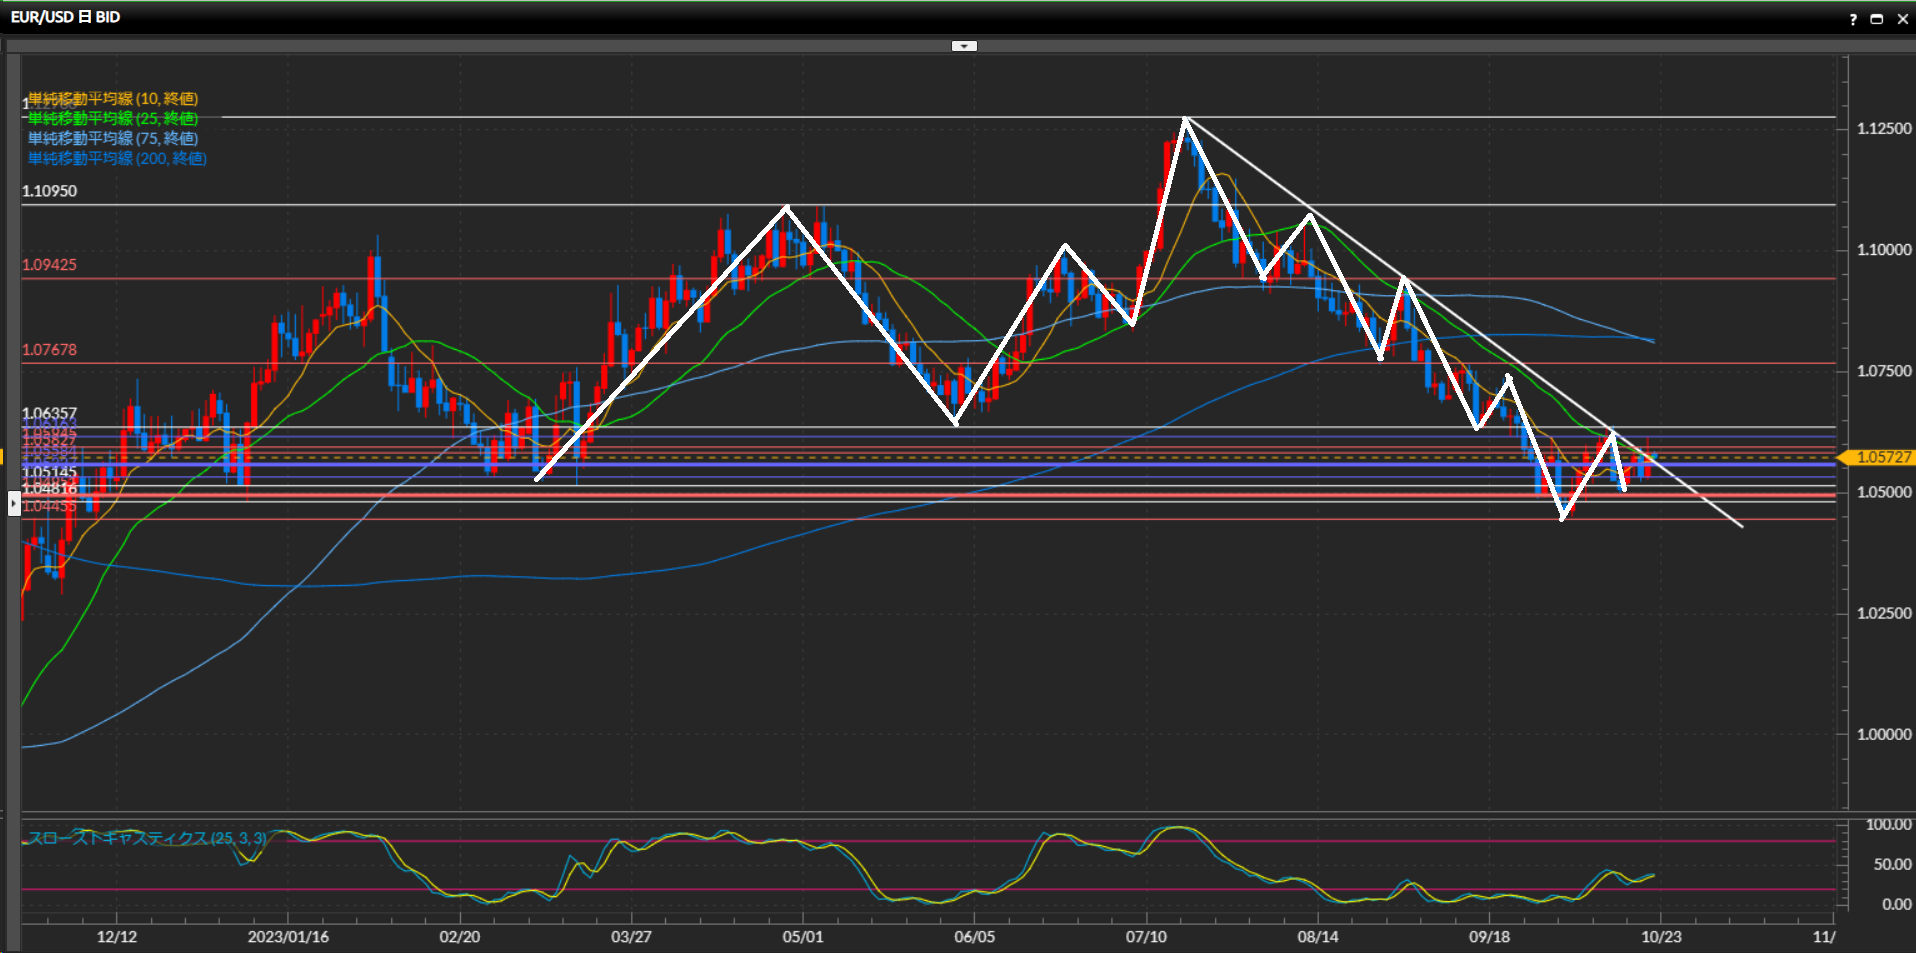Open the help question mark icon
This screenshot has height=953, width=1916.
click(x=1852, y=19)
